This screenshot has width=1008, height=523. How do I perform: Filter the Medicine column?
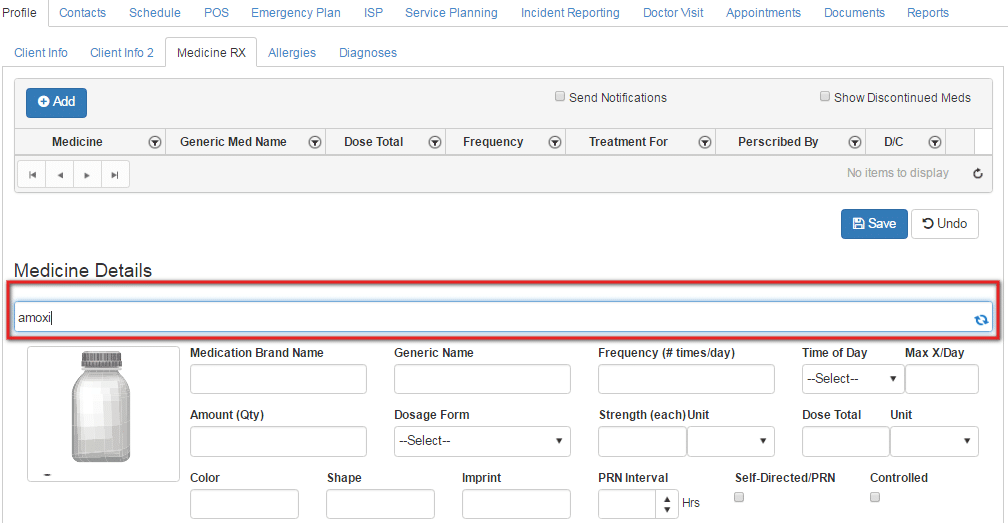154,143
